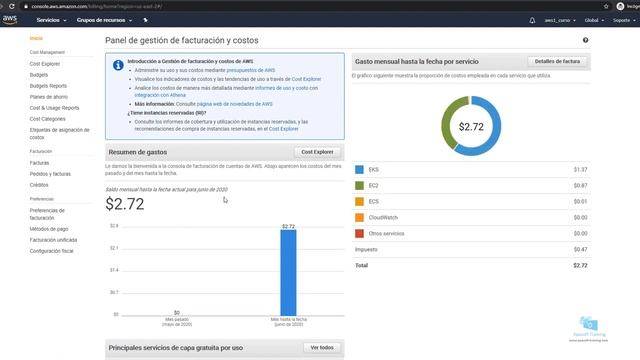This screenshot has width=640, height=360.
Task: Click the Ver todos button
Action: point(322,348)
